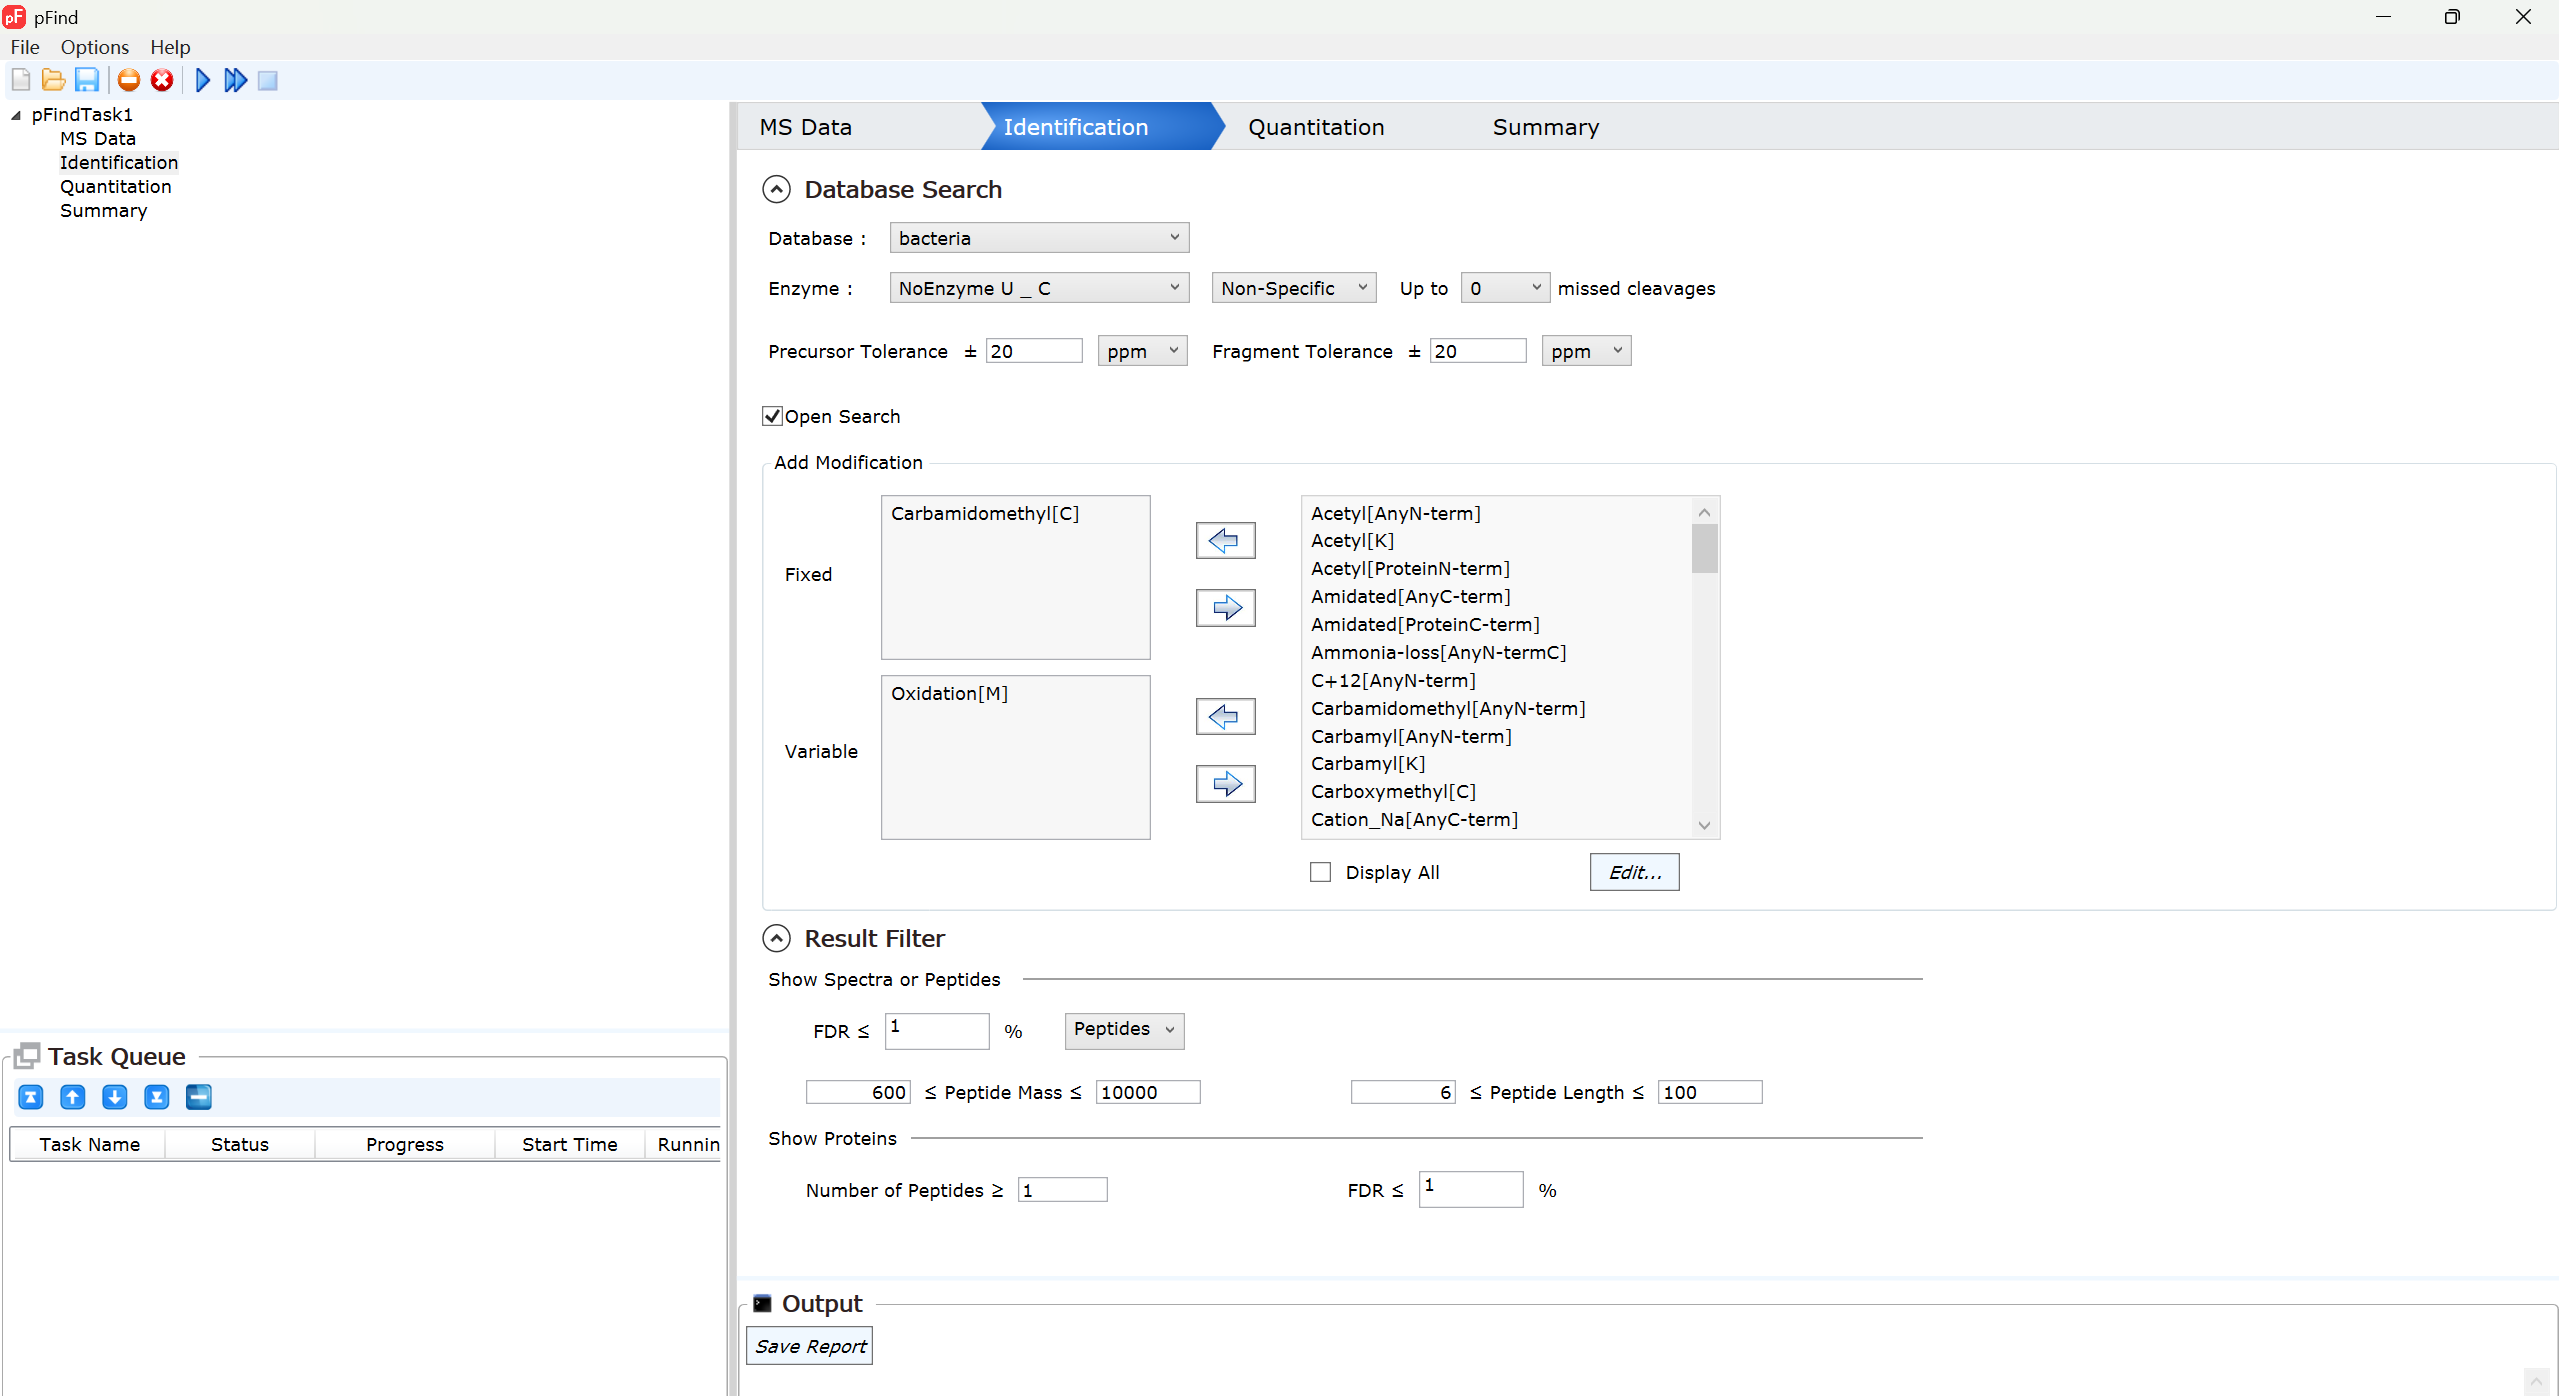Select Carbamidomethyl[C] in the Fixed list
The image size is (2559, 1396).
coord(984,514)
